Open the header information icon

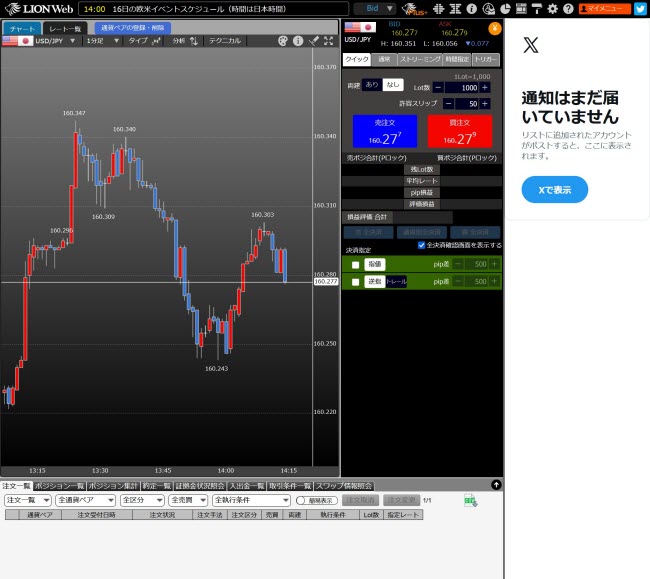(471, 9)
